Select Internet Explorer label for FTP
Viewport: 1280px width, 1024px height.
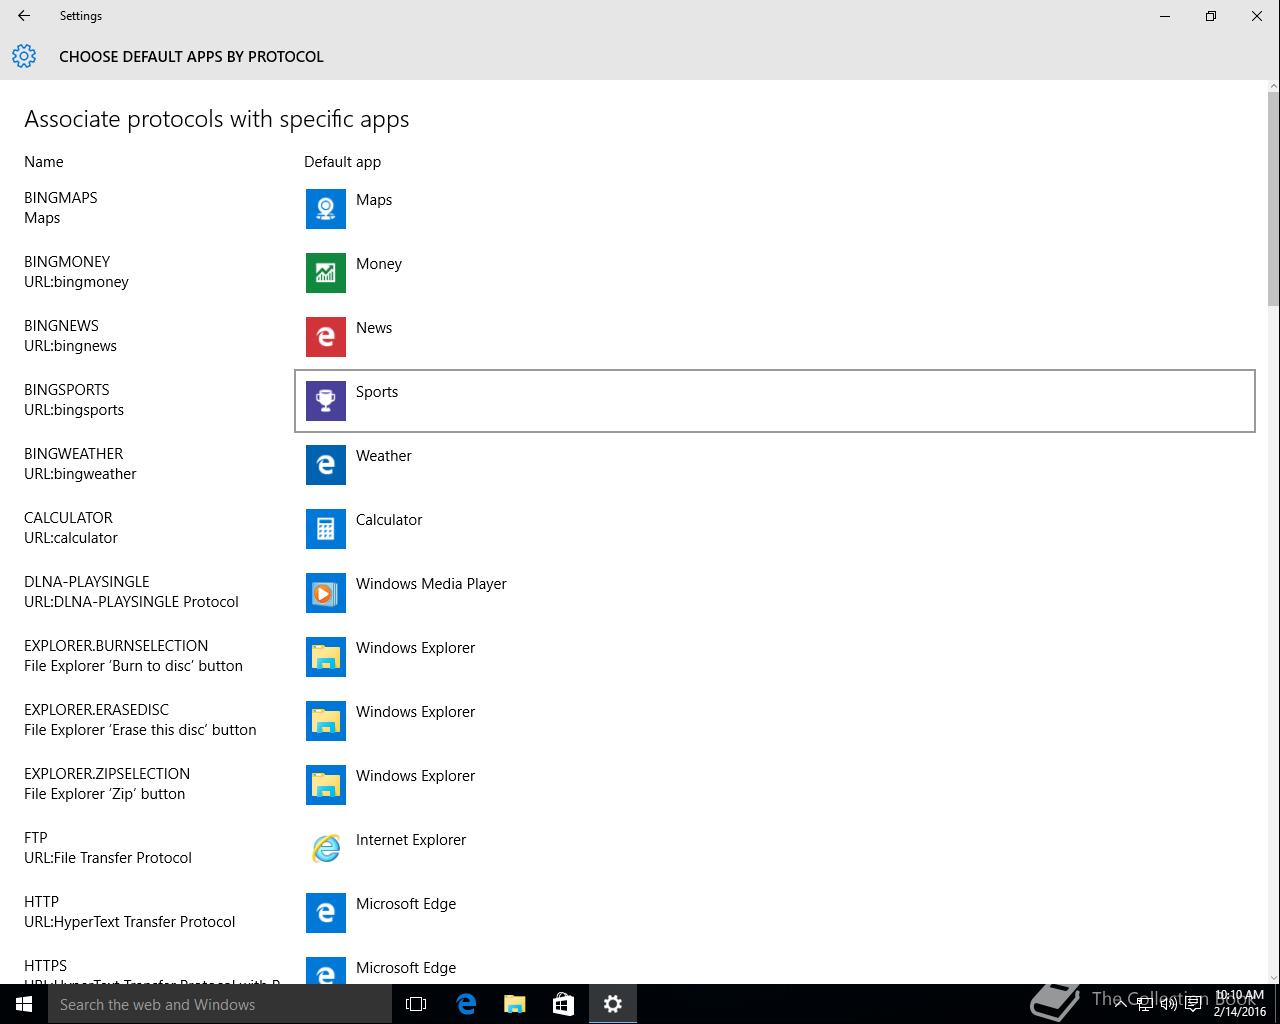coord(411,840)
